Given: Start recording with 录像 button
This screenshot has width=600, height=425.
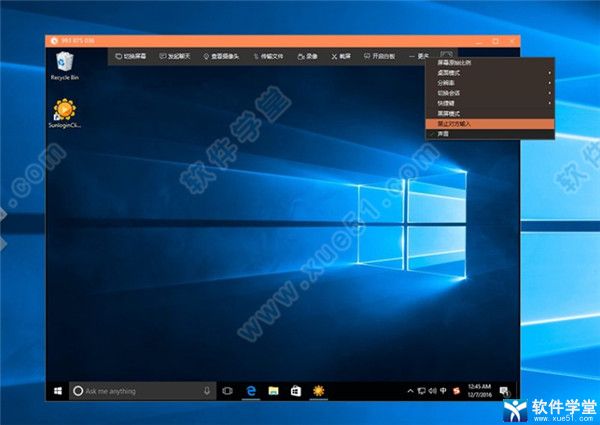Looking at the screenshot, I should (308, 56).
